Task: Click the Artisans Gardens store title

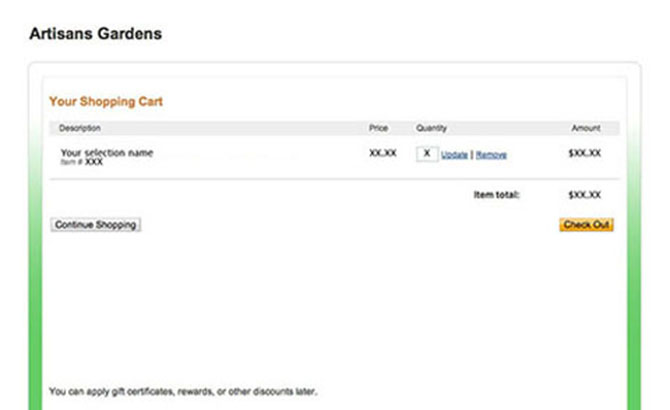Action: (x=96, y=34)
